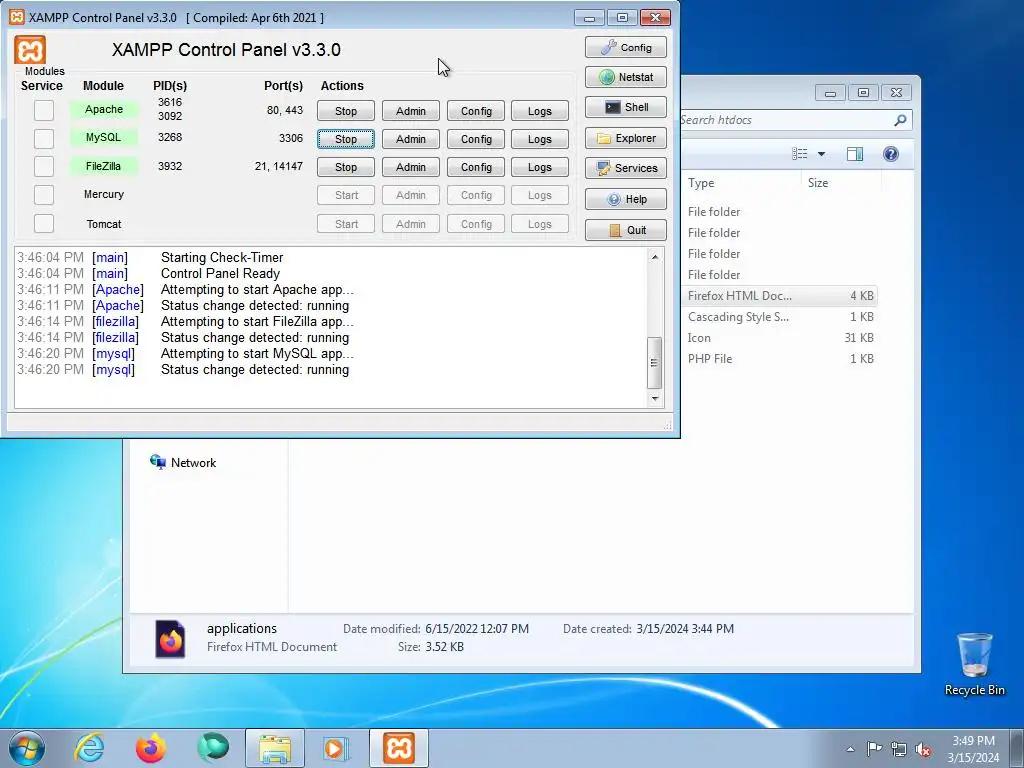Launch the XAMPP Shell
1024x768 pixels.
[x=626, y=107]
